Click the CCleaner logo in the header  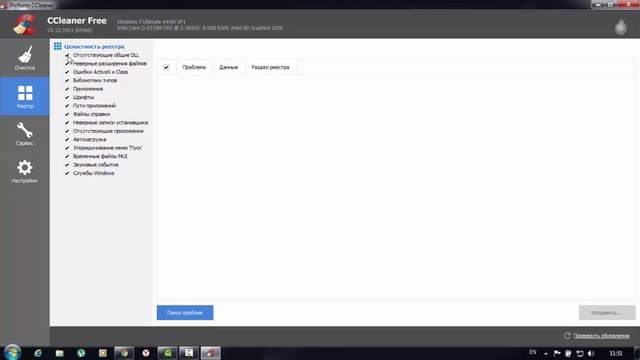click(24, 24)
